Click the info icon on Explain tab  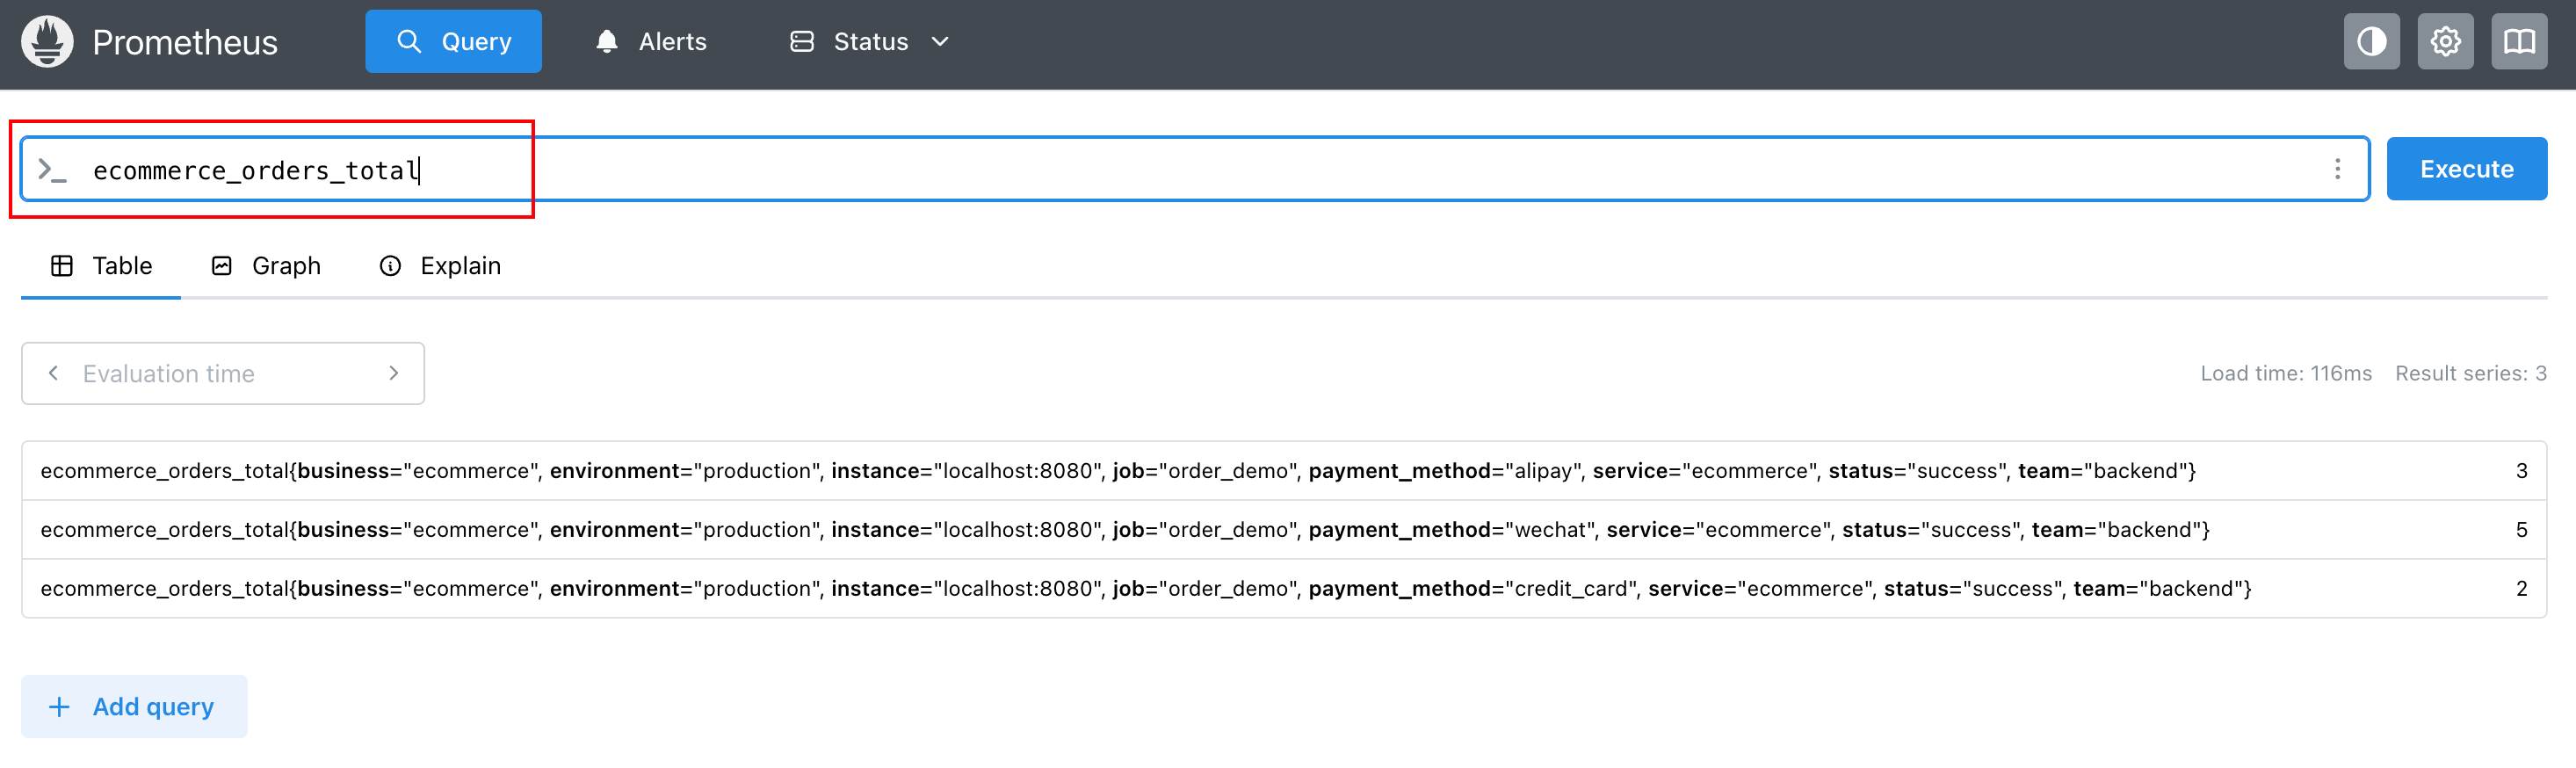390,266
